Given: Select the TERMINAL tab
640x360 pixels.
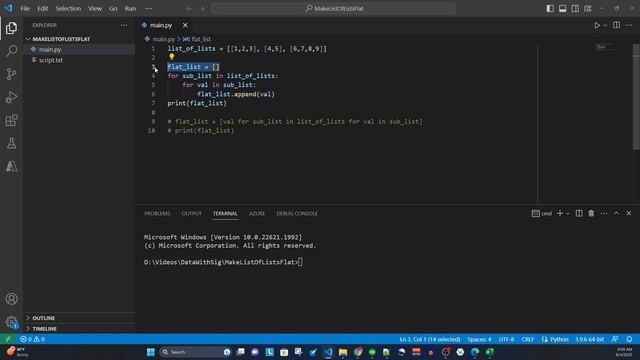Looking at the screenshot, I should pyautogui.click(x=225, y=213).
